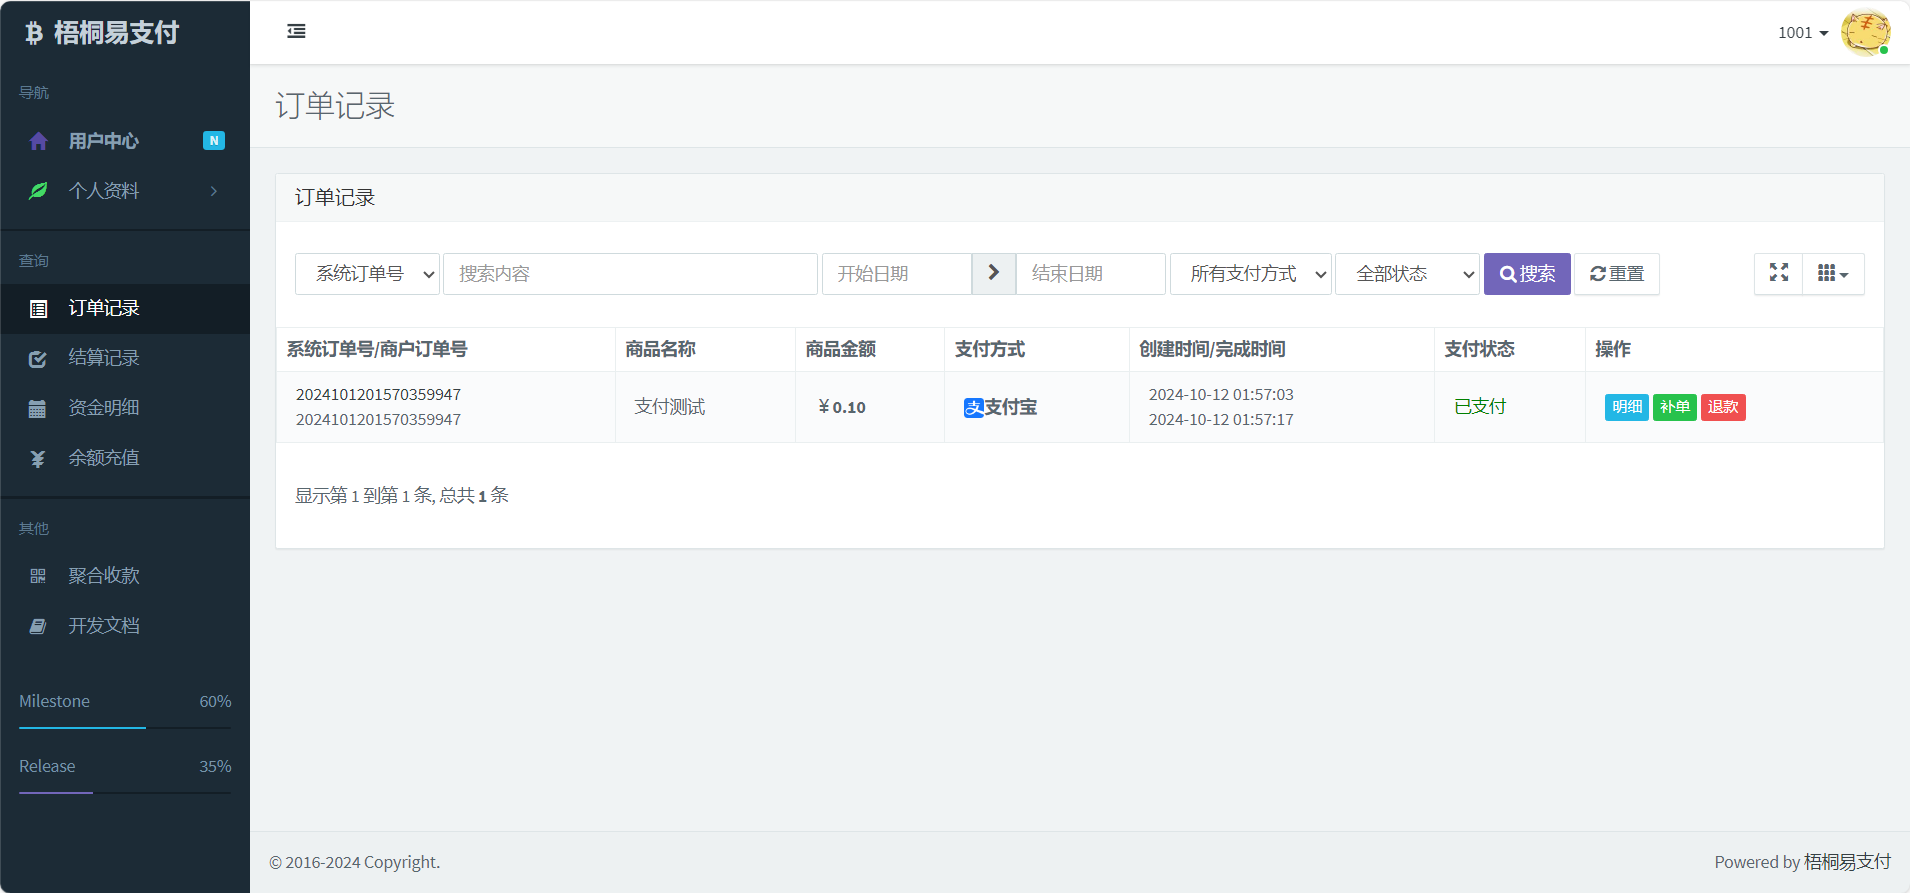1910x893 pixels.
Task: Click the home icon beside 用户中心
Action: (x=38, y=141)
